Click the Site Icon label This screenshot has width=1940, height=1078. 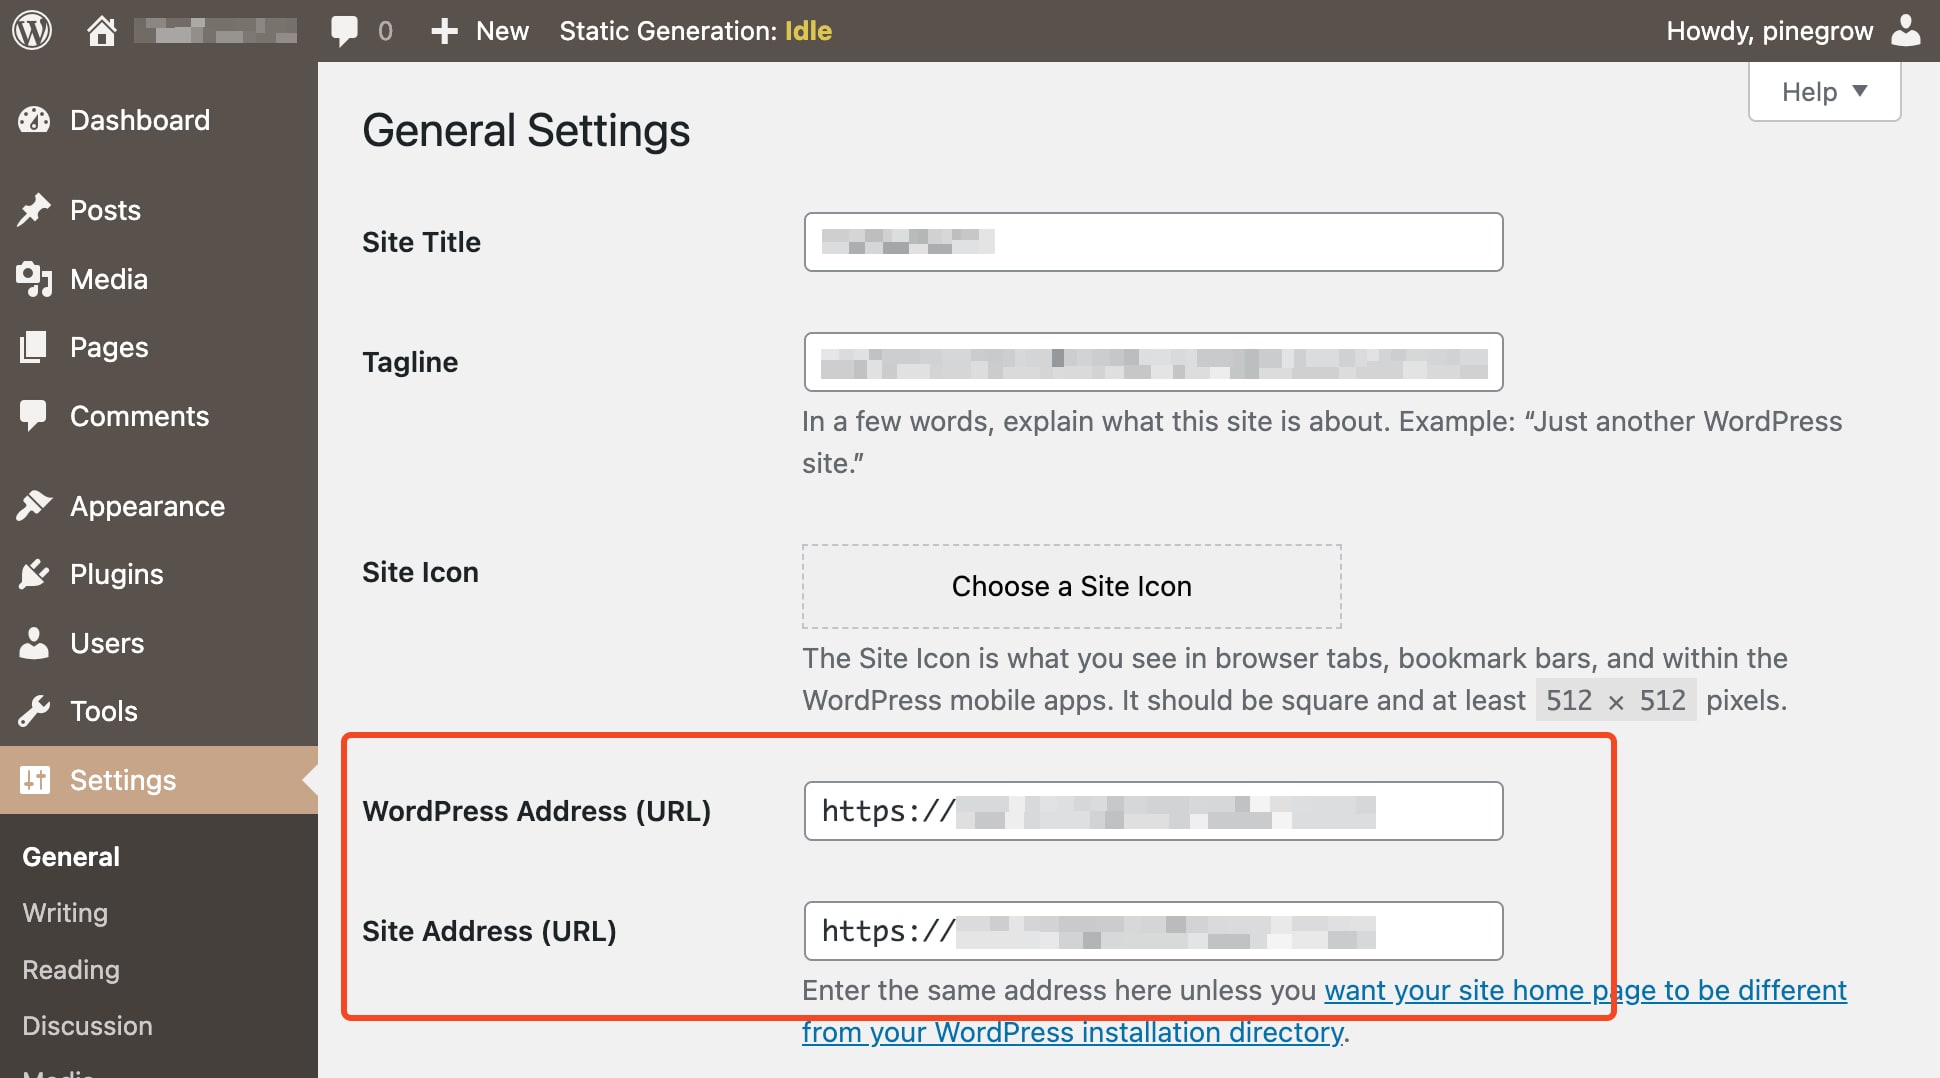coord(420,572)
